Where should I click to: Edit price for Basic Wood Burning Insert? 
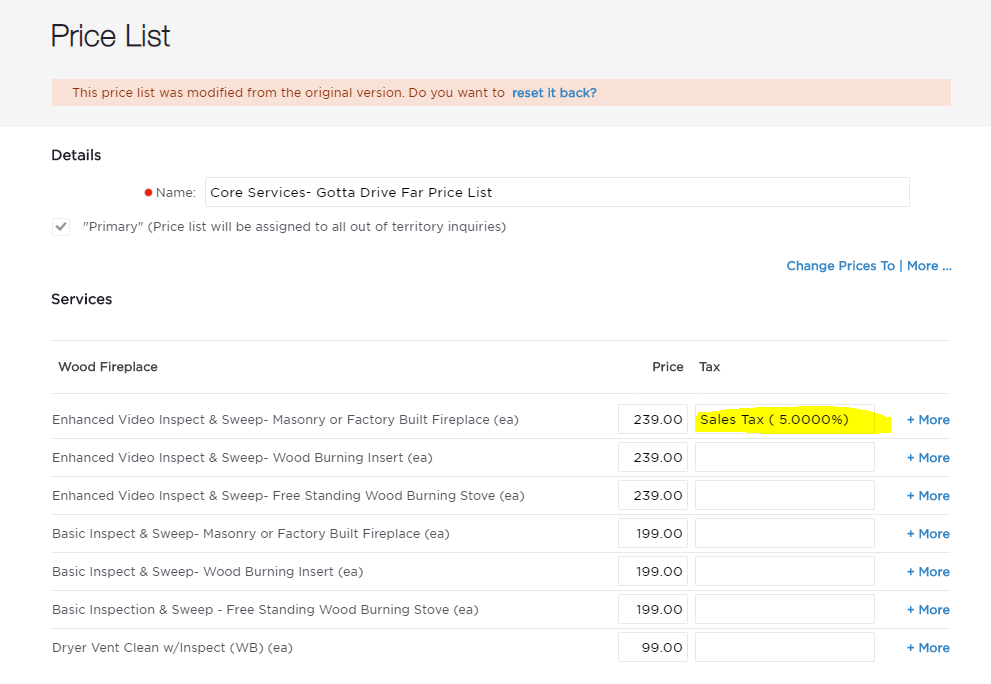tap(653, 571)
